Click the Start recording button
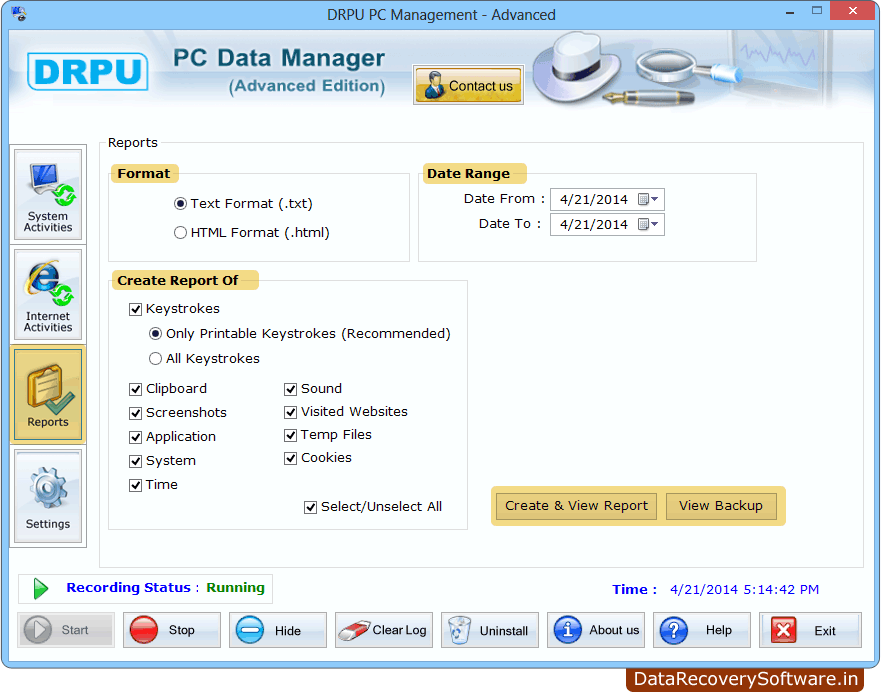Viewport: 881px width, 692px height. click(x=66, y=630)
